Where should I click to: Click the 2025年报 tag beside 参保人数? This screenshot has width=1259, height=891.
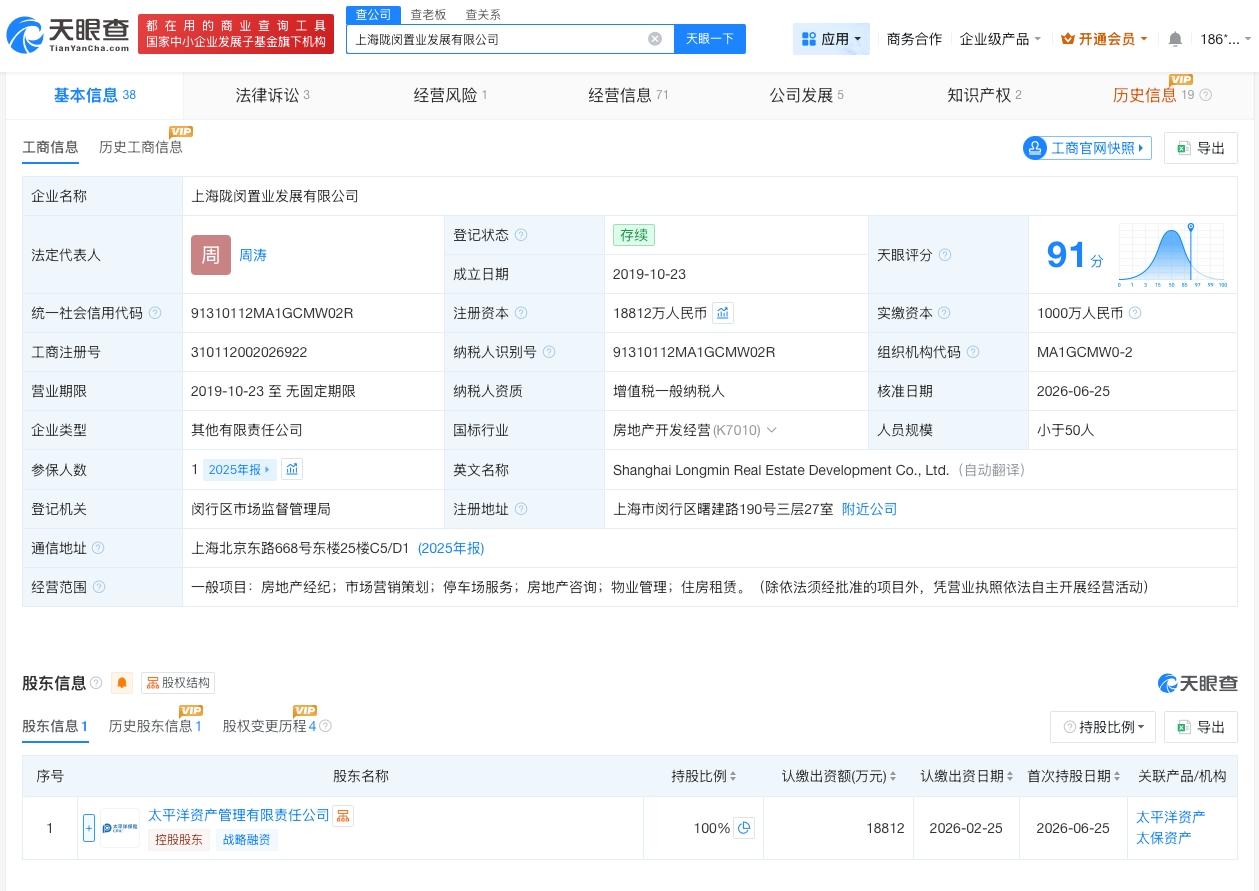point(238,469)
